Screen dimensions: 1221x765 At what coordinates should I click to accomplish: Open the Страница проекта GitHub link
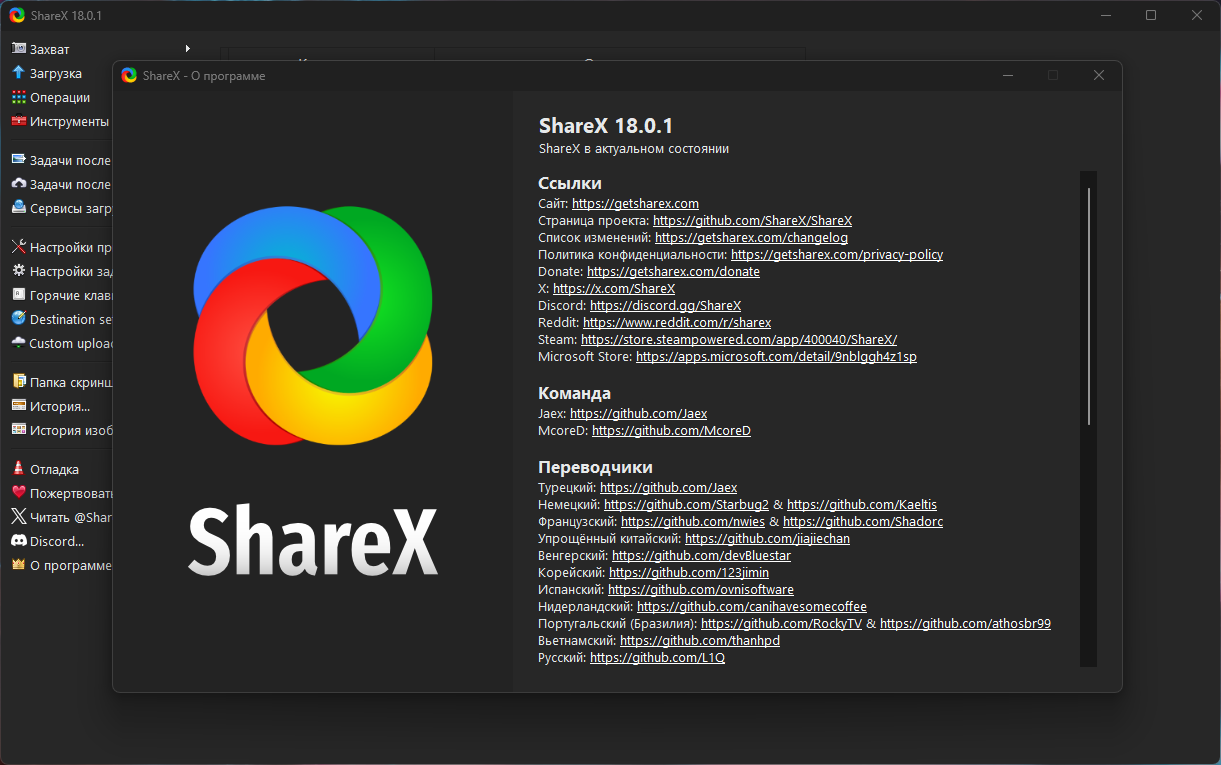click(x=752, y=220)
